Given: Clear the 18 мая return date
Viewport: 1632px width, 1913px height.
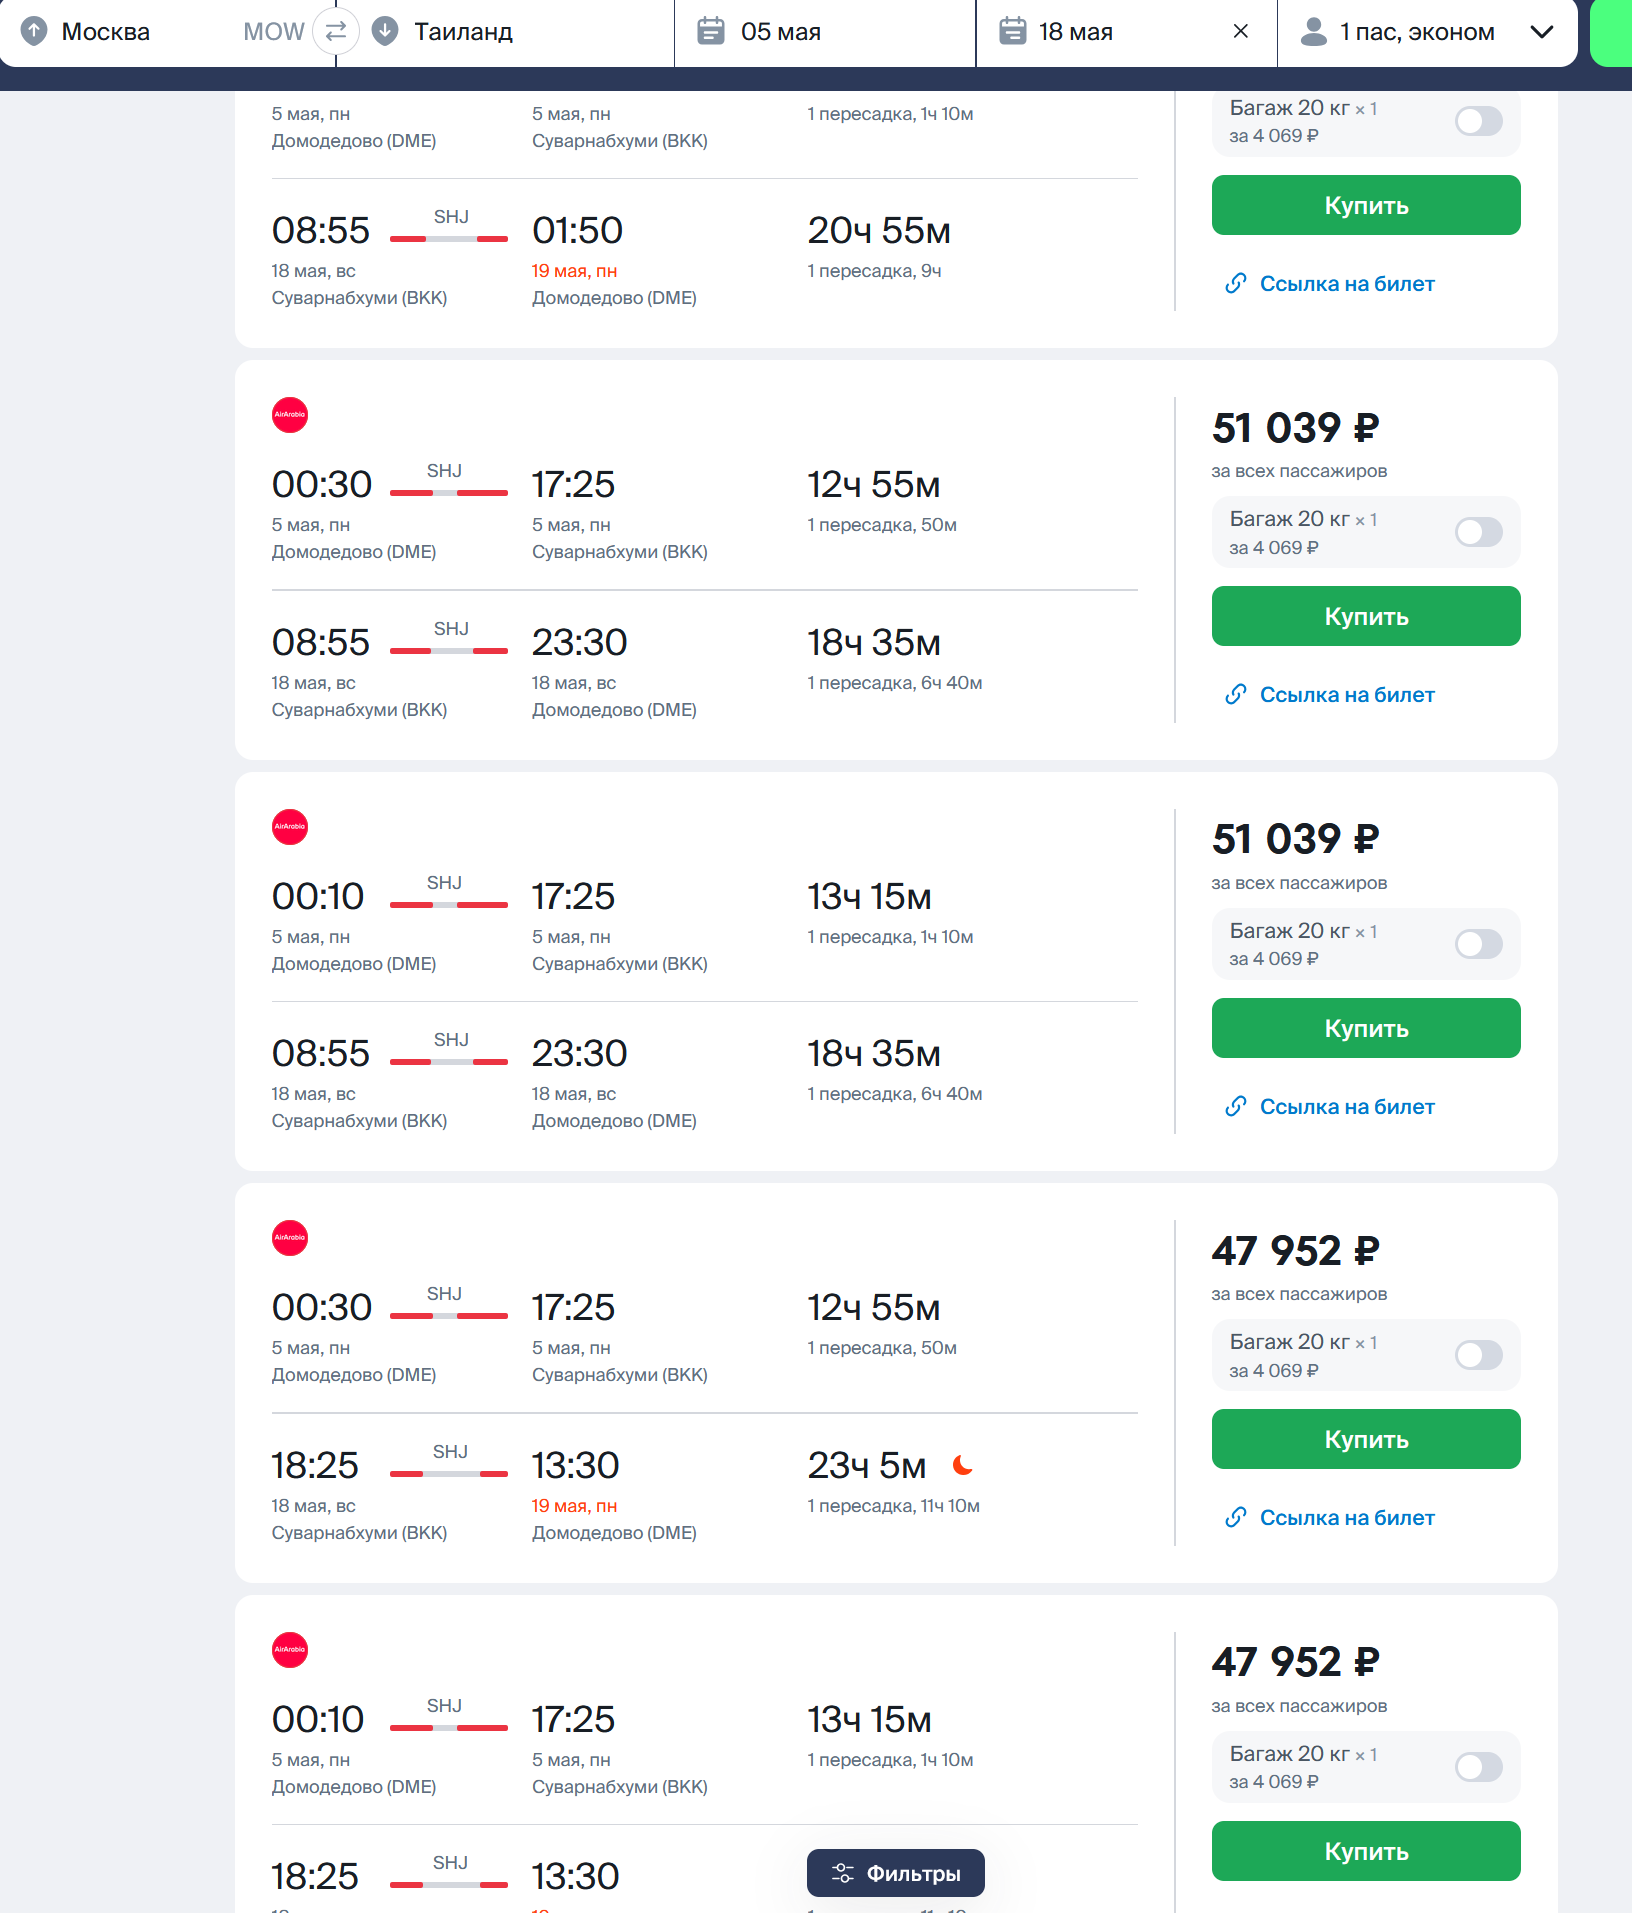Looking at the screenshot, I should [x=1240, y=31].
